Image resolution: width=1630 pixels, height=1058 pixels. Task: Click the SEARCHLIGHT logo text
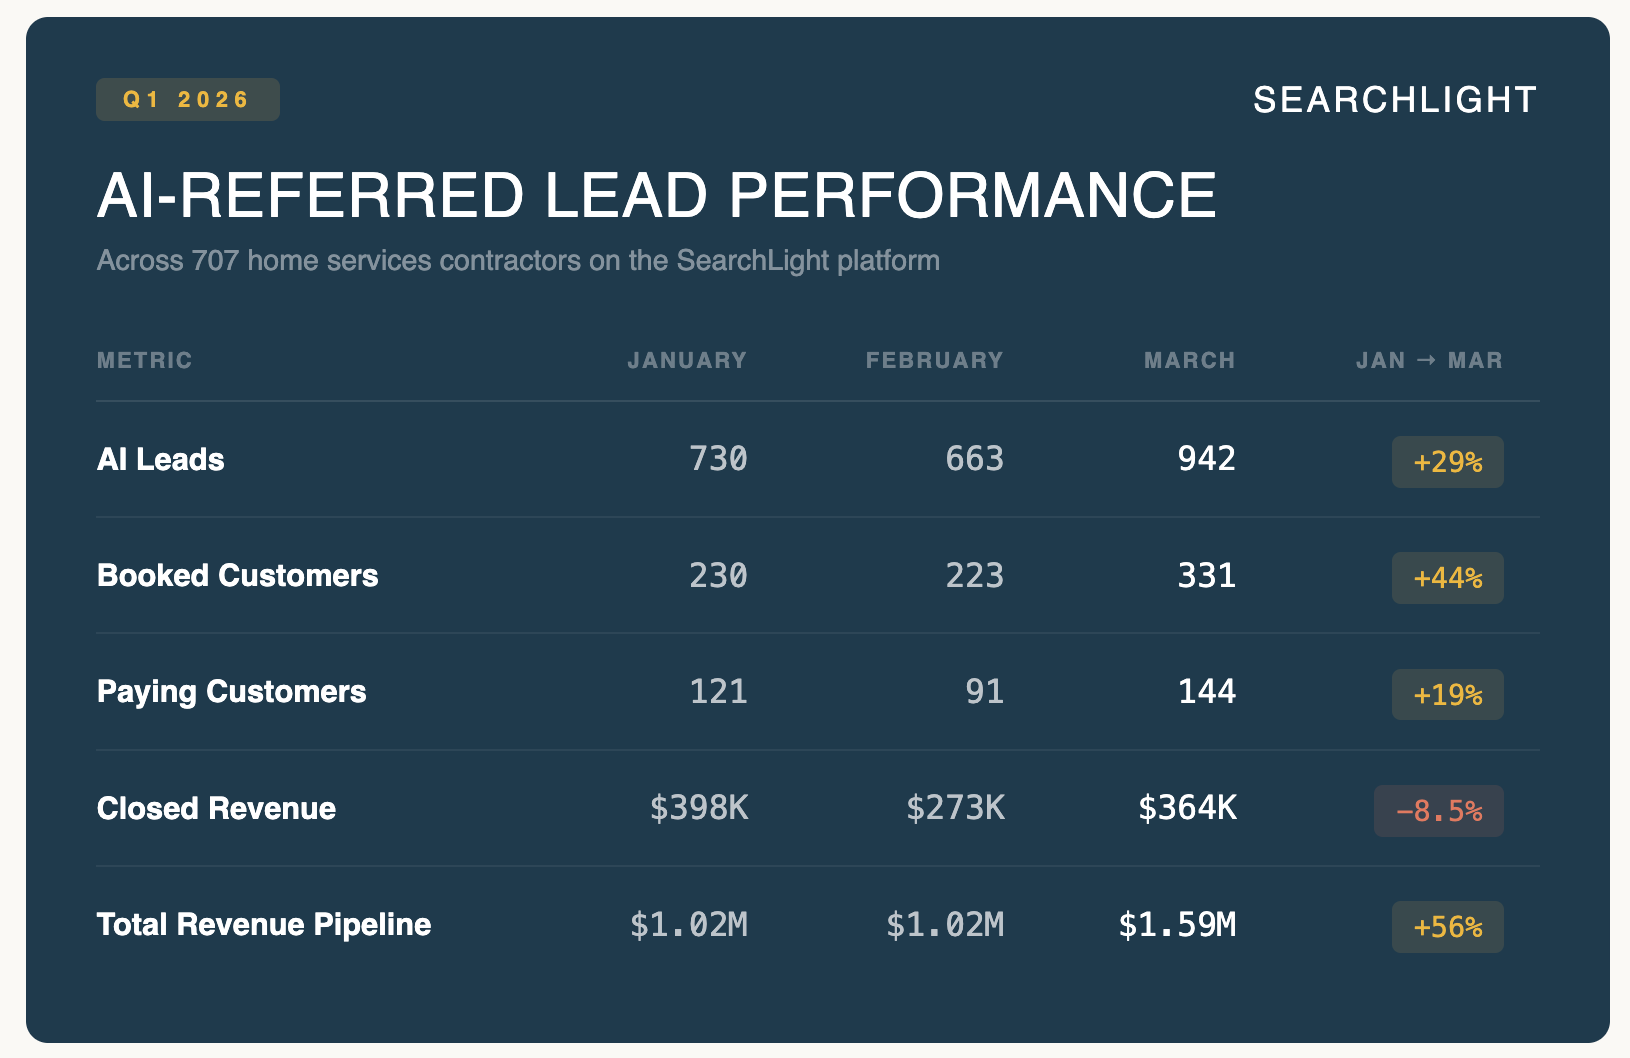point(1395,100)
